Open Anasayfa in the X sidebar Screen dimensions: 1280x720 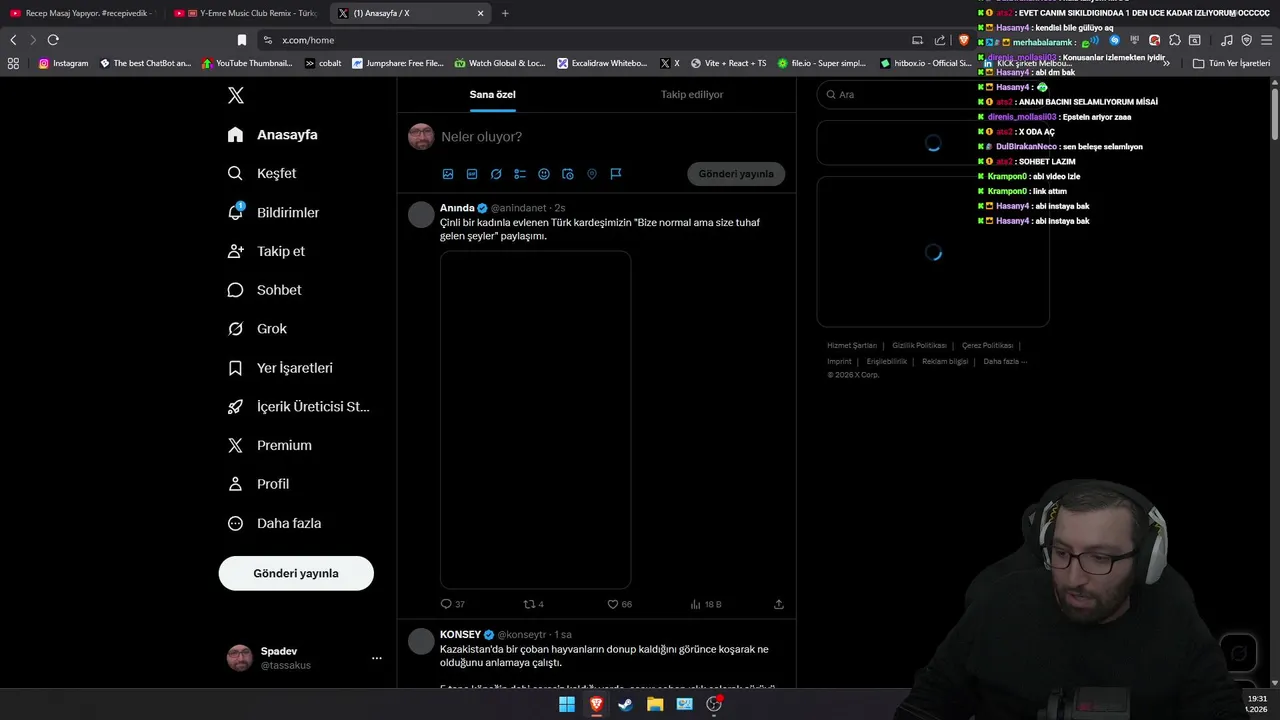click(273, 134)
